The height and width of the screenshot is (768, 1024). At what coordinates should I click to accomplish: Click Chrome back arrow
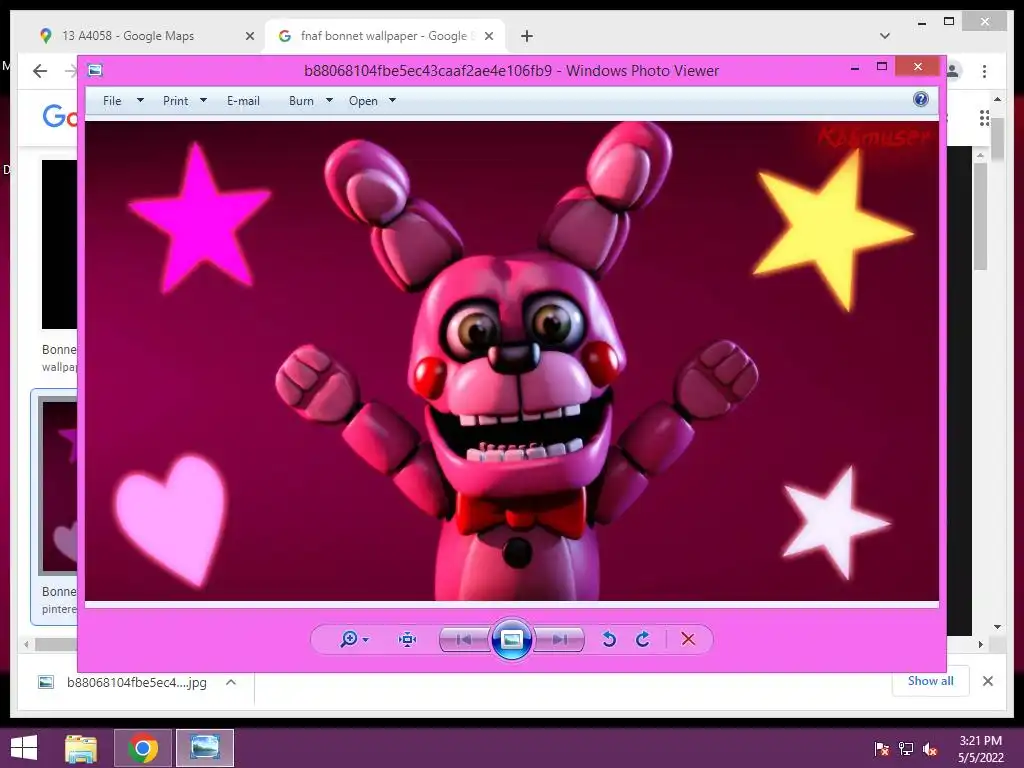tap(40, 71)
